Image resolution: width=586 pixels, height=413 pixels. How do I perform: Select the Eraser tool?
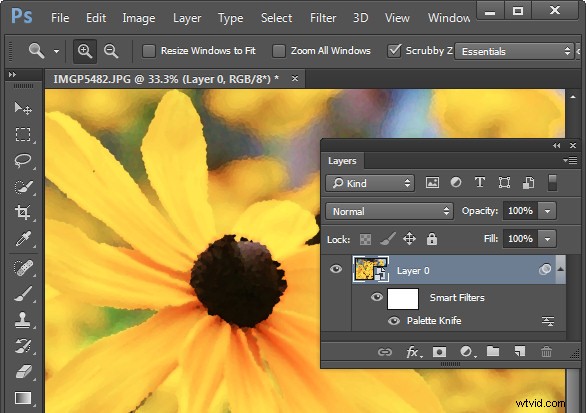(x=23, y=372)
